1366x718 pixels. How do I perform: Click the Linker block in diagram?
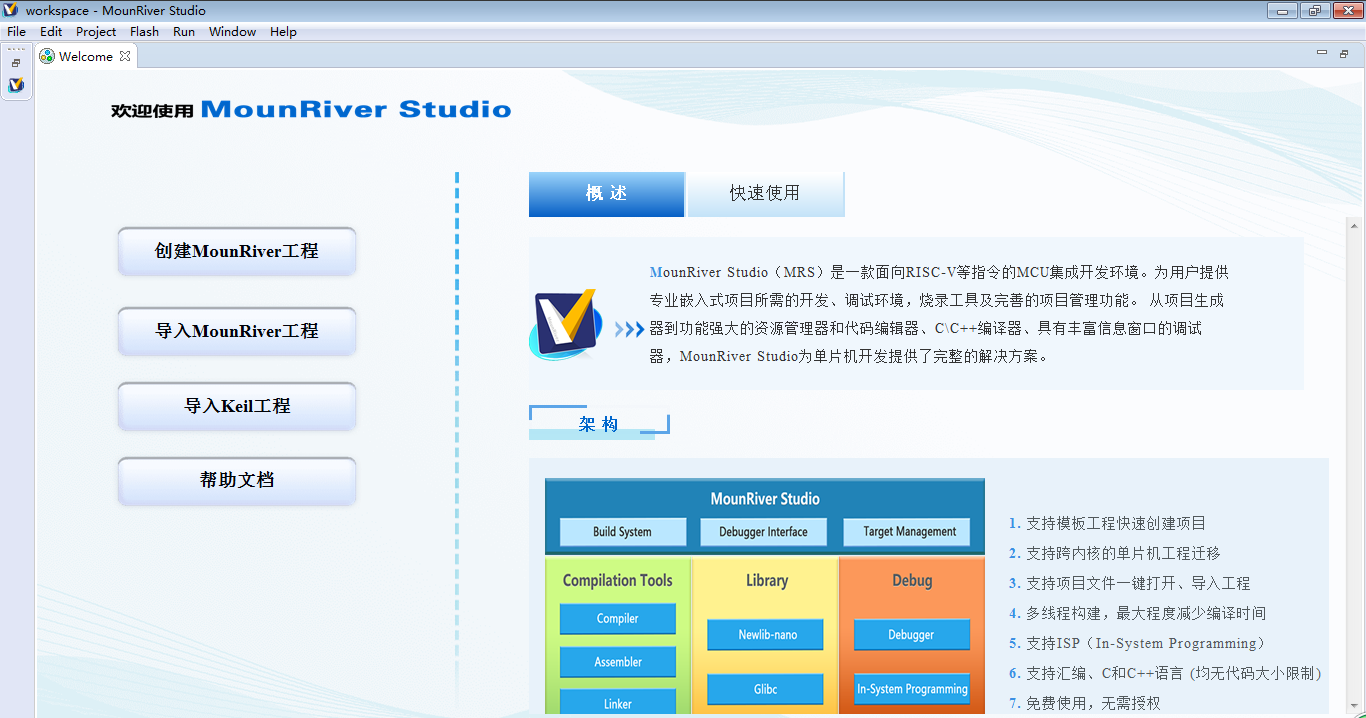click(x=617, y=702)
